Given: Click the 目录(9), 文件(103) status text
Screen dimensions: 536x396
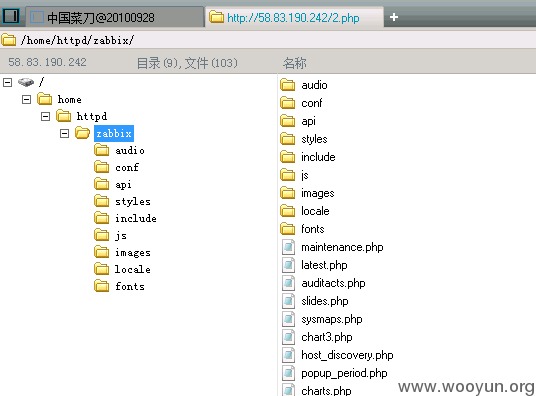Looking at the screenshot, I should [x=187, y=63].
